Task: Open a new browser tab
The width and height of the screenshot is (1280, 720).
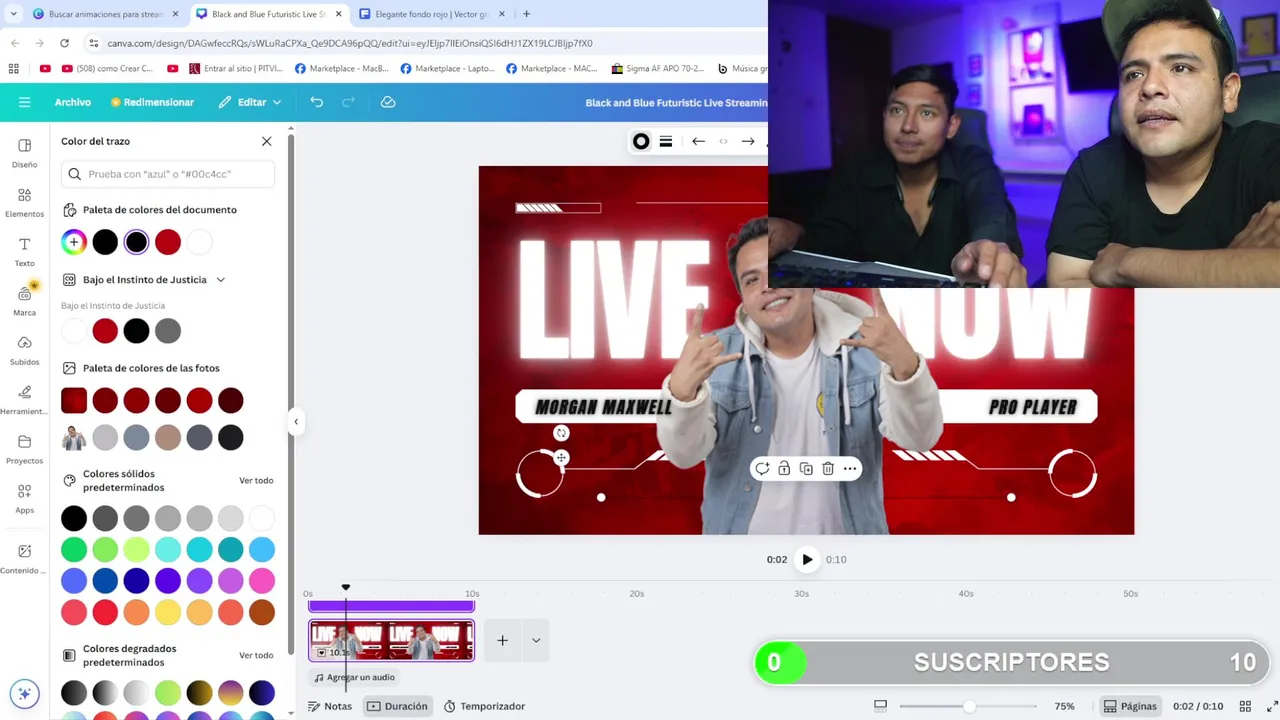Action: click(526, 14)
